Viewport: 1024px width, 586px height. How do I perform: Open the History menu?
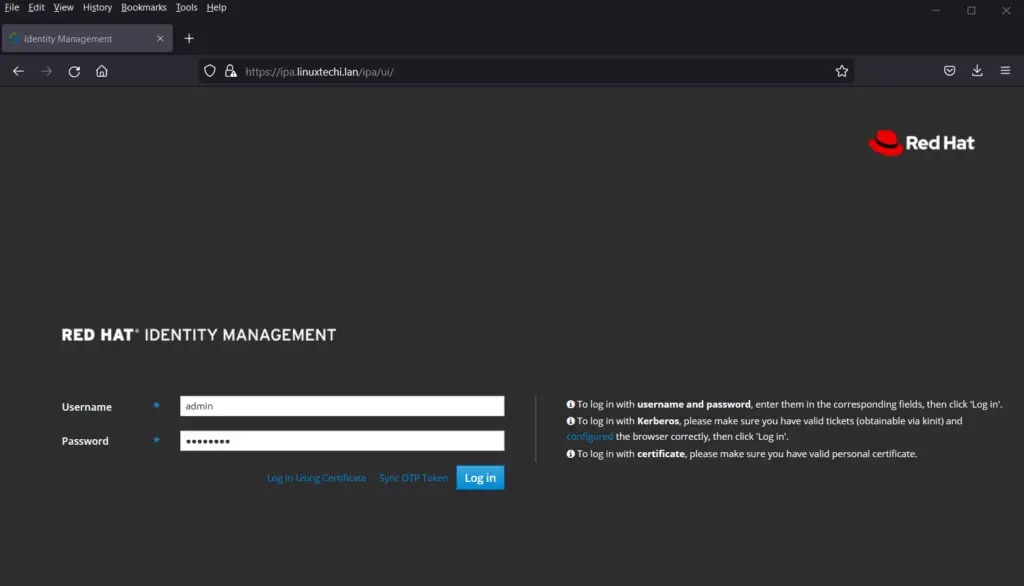coord(97,7)
